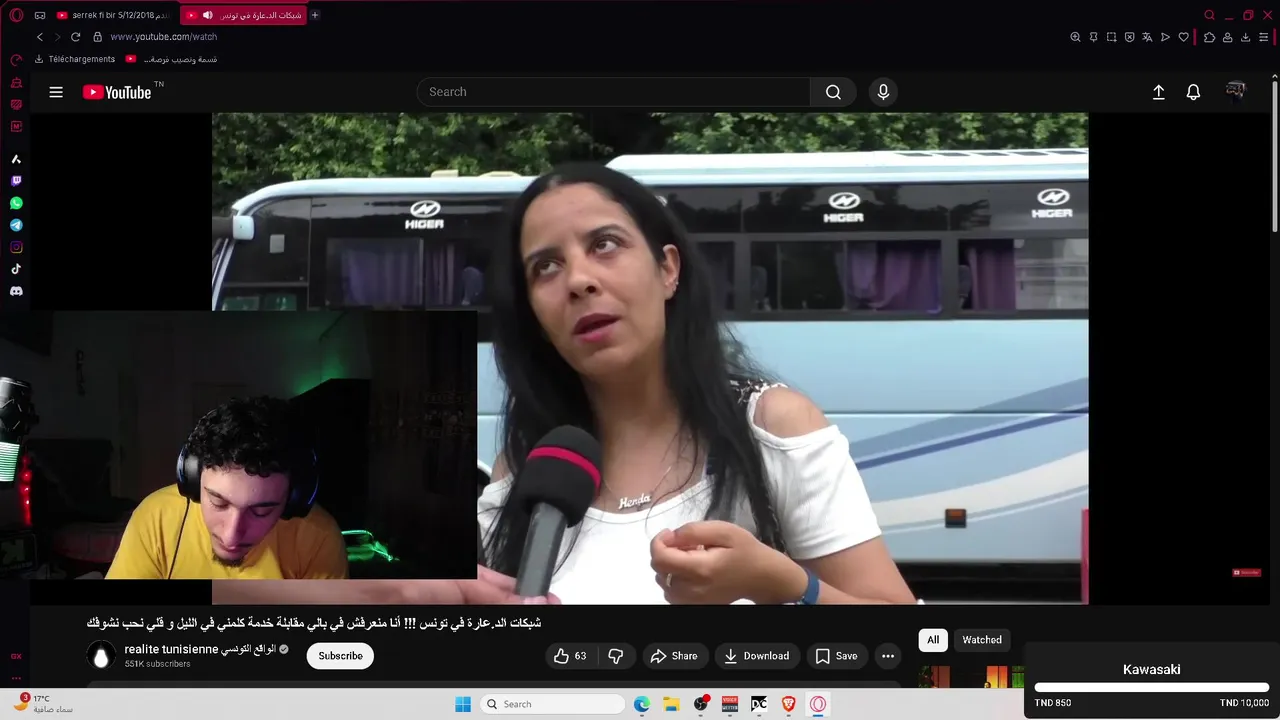
Task: Open the Aria AI sidebar icon
Action: point(16,159)
